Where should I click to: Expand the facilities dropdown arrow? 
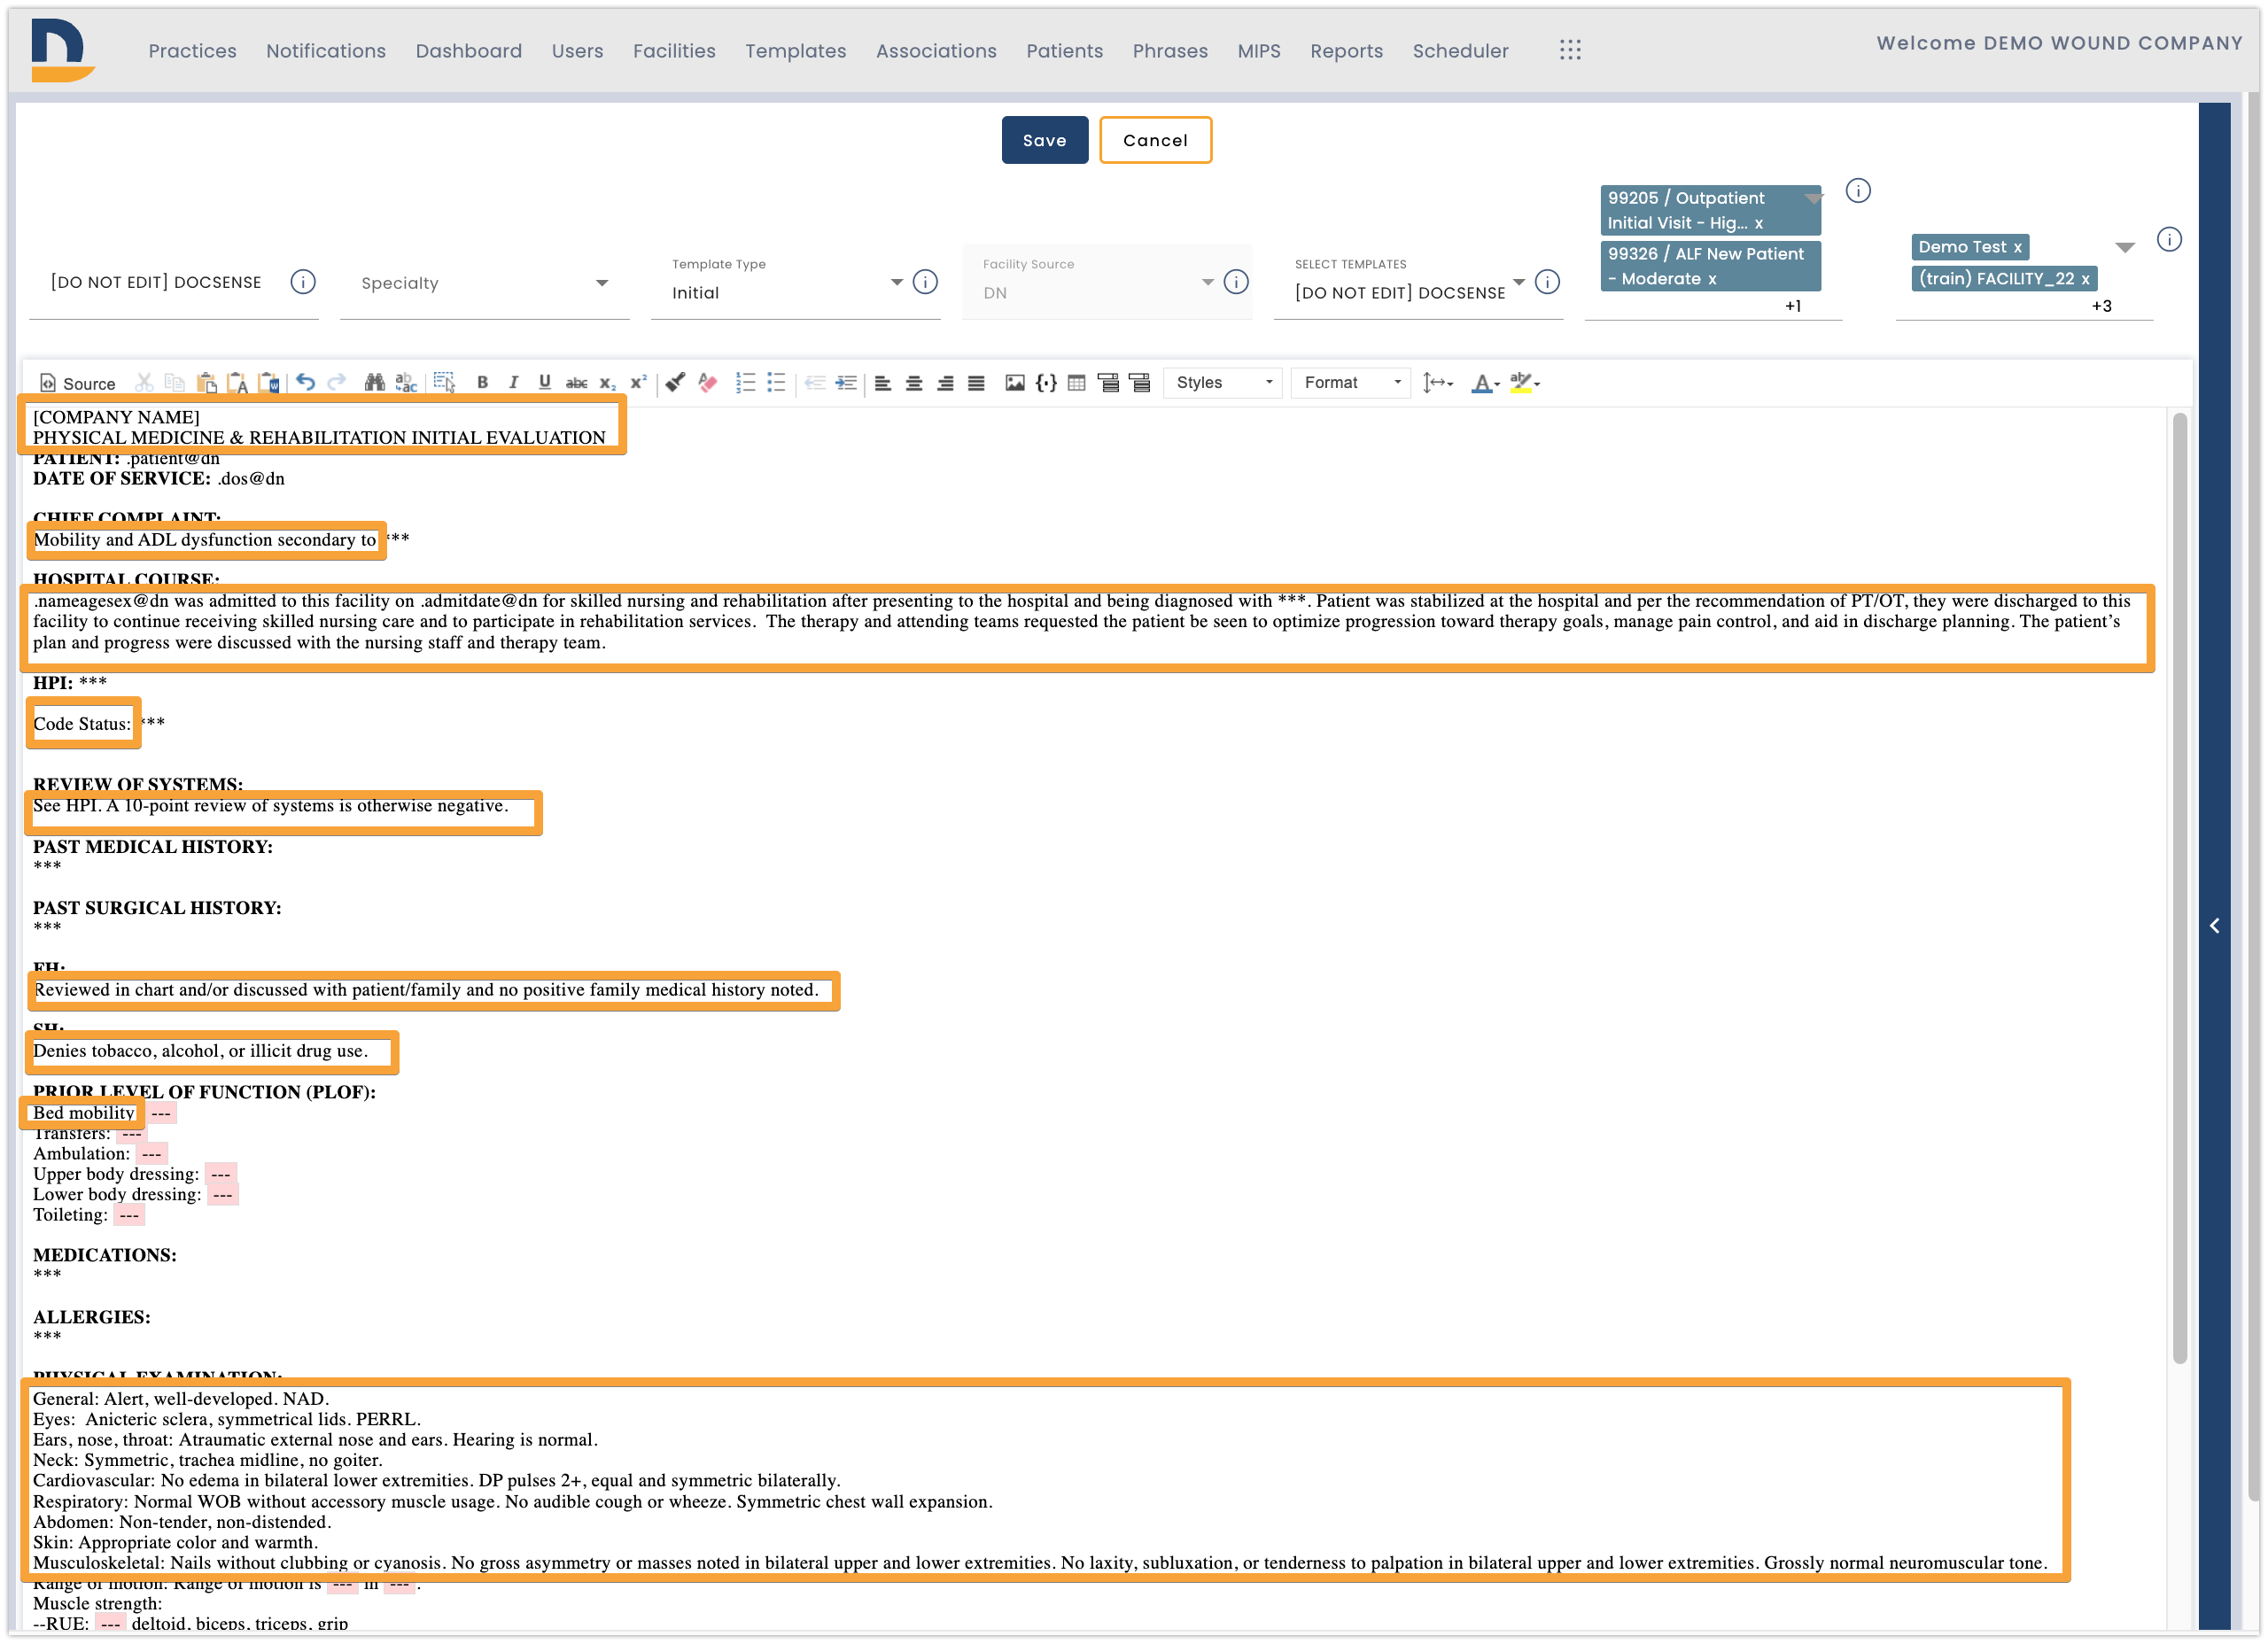[2126, 247]
